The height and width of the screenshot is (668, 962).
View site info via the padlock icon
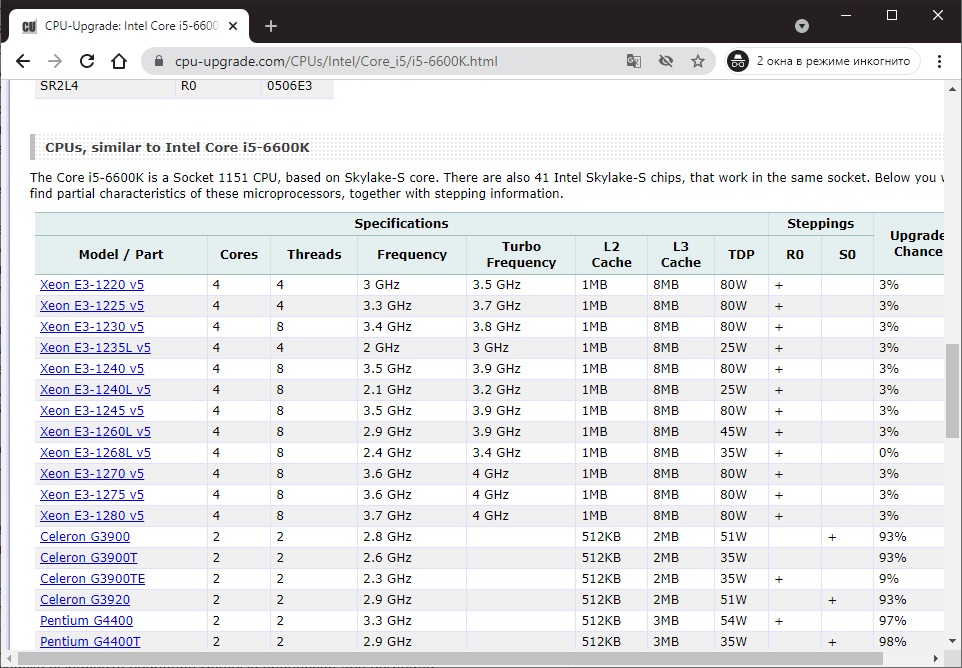pyautogui.click(x=158, y=61)
